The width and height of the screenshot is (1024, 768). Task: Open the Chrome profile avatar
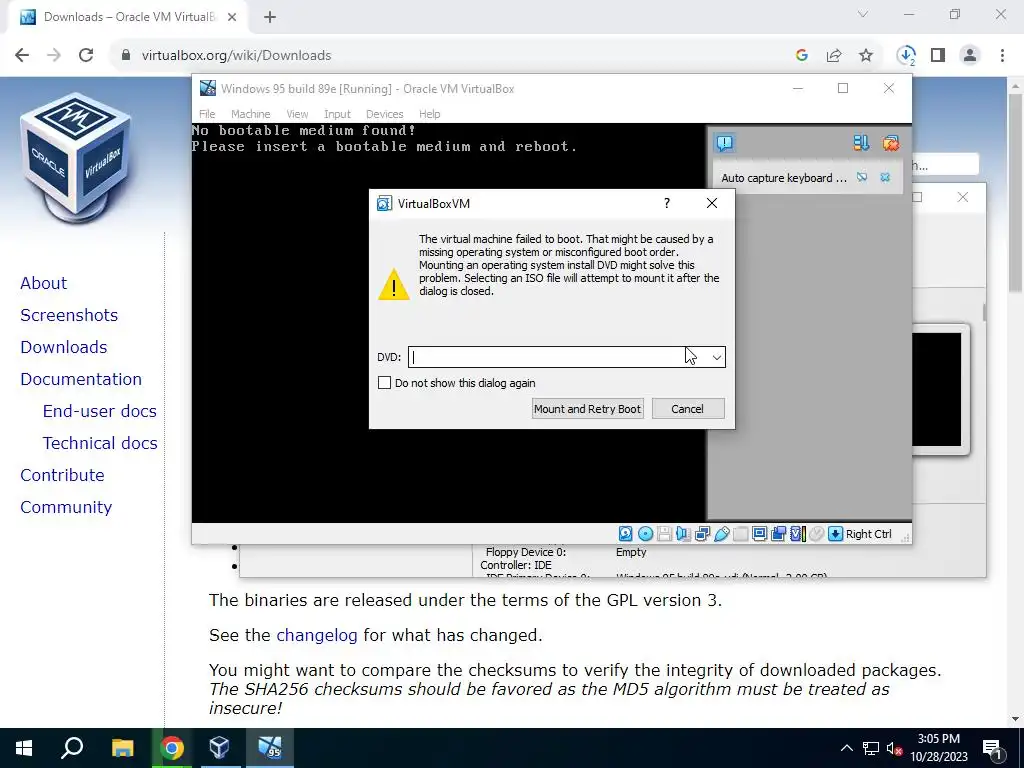click(970, 56)
